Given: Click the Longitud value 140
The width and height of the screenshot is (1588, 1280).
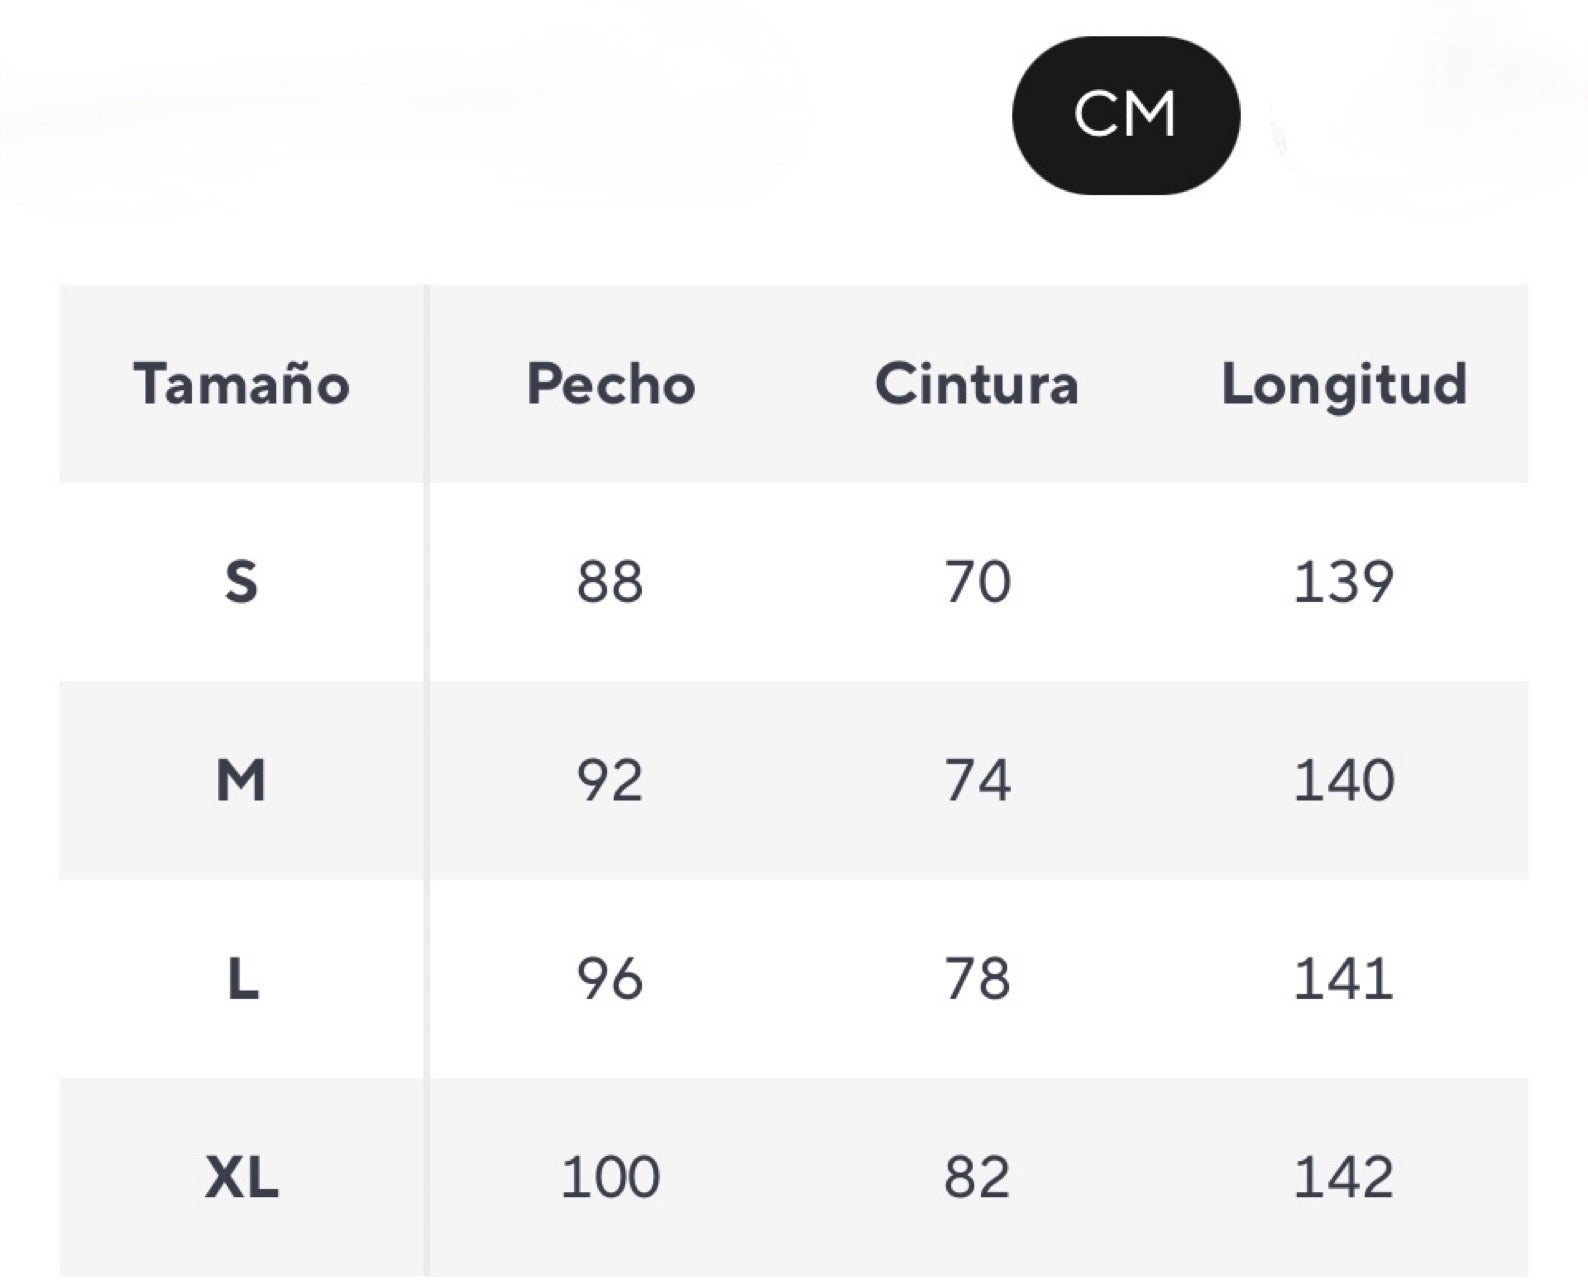Looking at the screenshot, I should pyautogui.click(x=1343, y=780).
